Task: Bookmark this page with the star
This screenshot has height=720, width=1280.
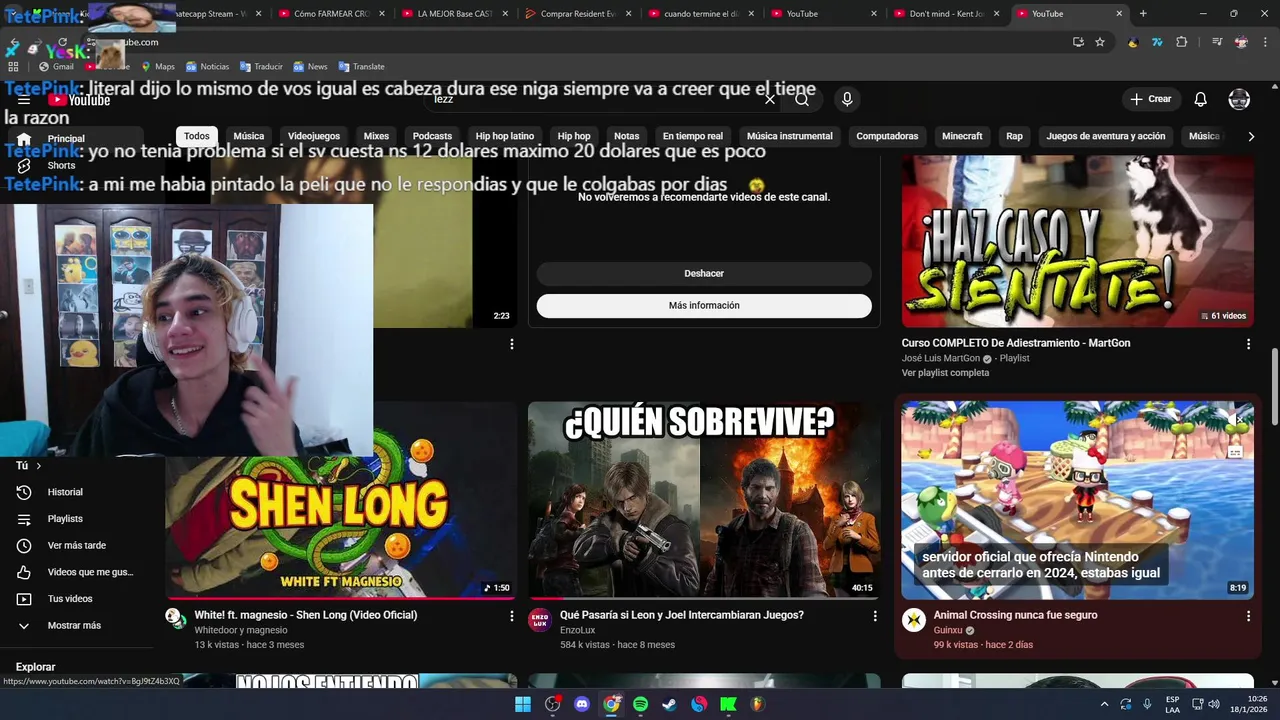Action: pyautogui.click(x=1100, y=42)
